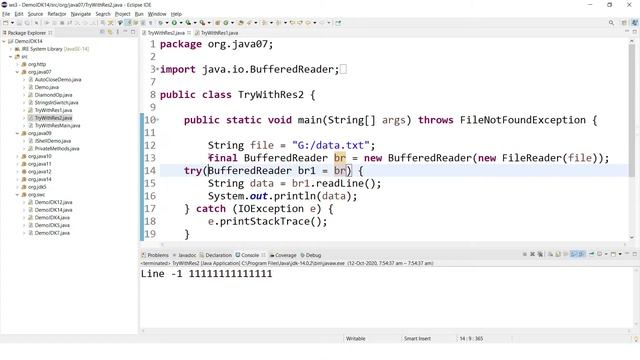The height and width of the screenshot is (360, 640).
Task: Select AutoCloseDemo.java in Package Explorer
Action: tap(58, 80)
